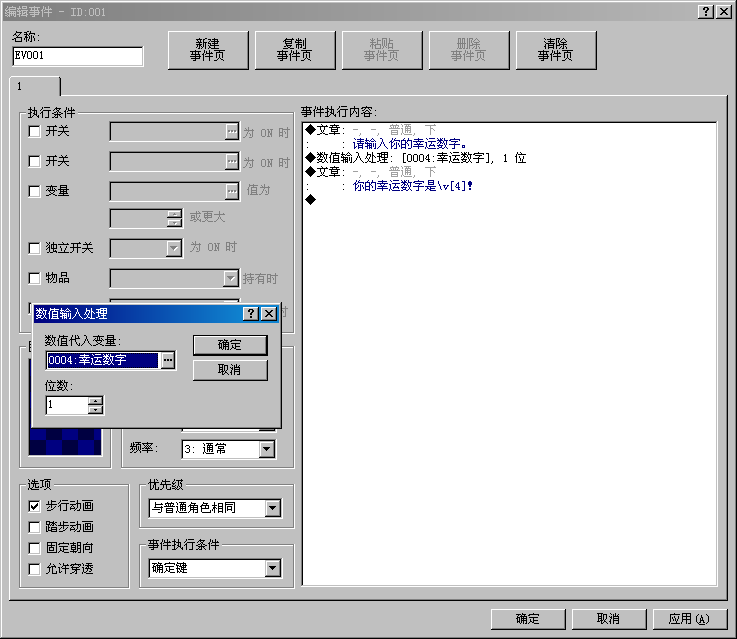Open 事件执行条件 dropdown showing 确定键
Screen dimensions: 737x639
[215, 568]
